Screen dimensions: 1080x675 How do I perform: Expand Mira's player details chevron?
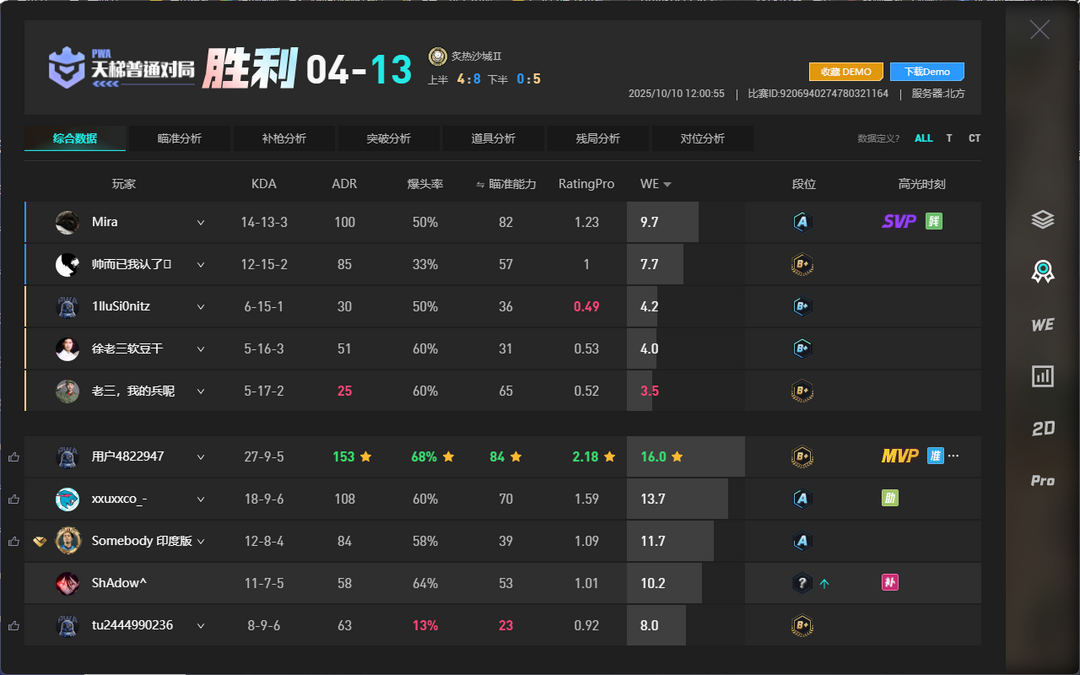pos(201,223)
